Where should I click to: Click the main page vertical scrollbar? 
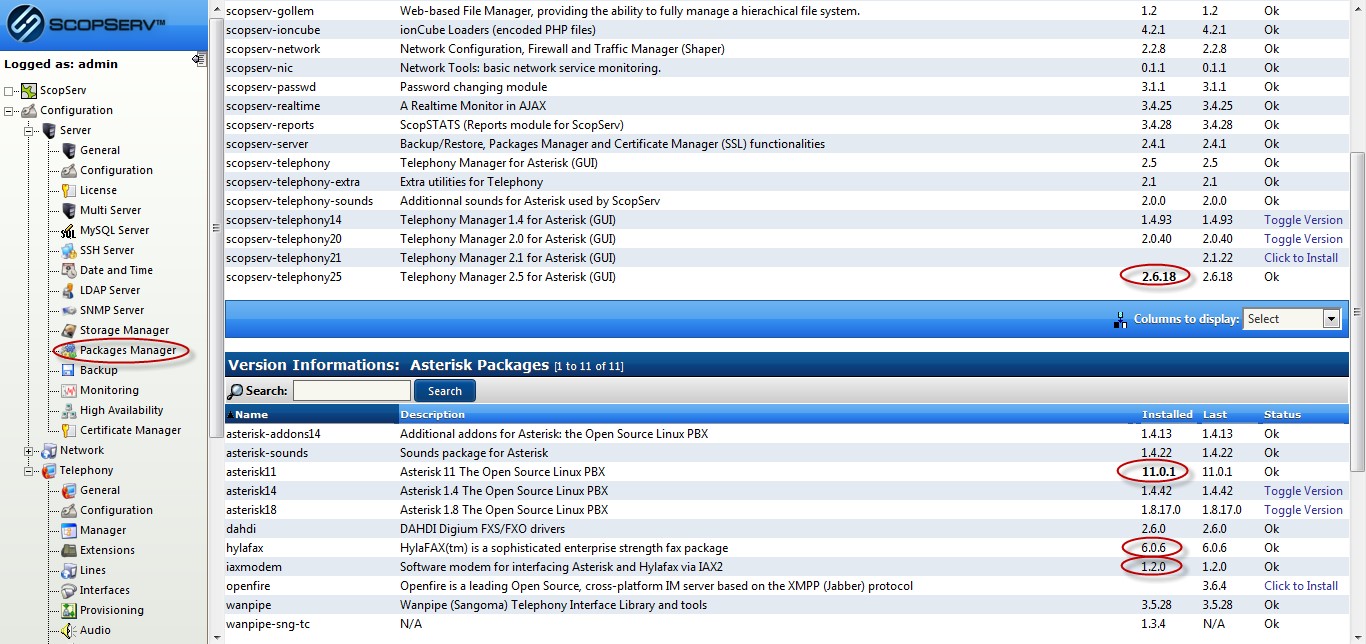1357,310
